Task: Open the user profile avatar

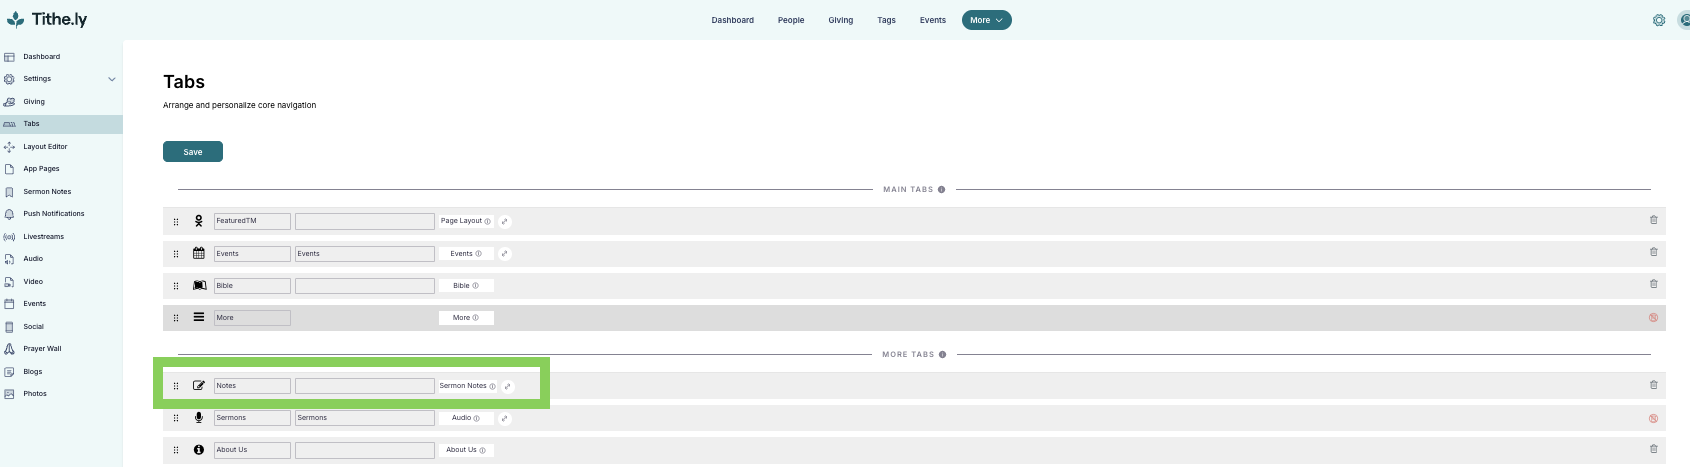Action: 1684,20
